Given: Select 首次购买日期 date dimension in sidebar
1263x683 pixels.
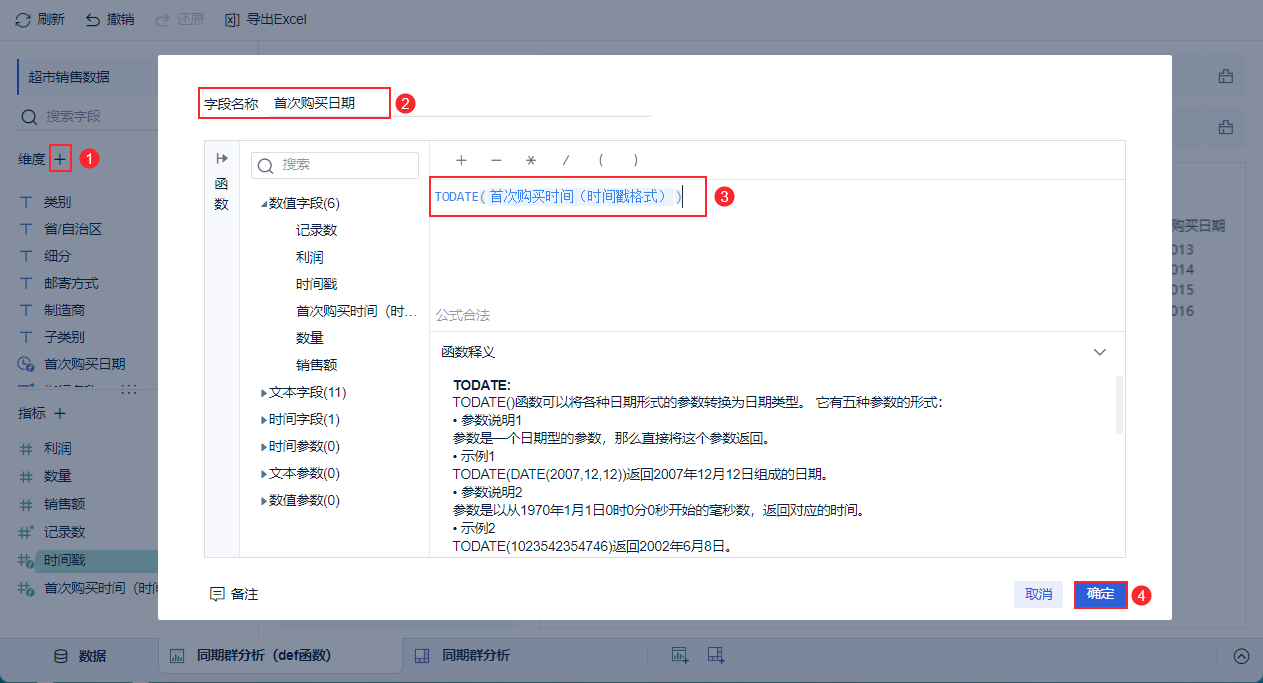Looking at the screenshot, I should pyautogui.click(x=84, y=364).
